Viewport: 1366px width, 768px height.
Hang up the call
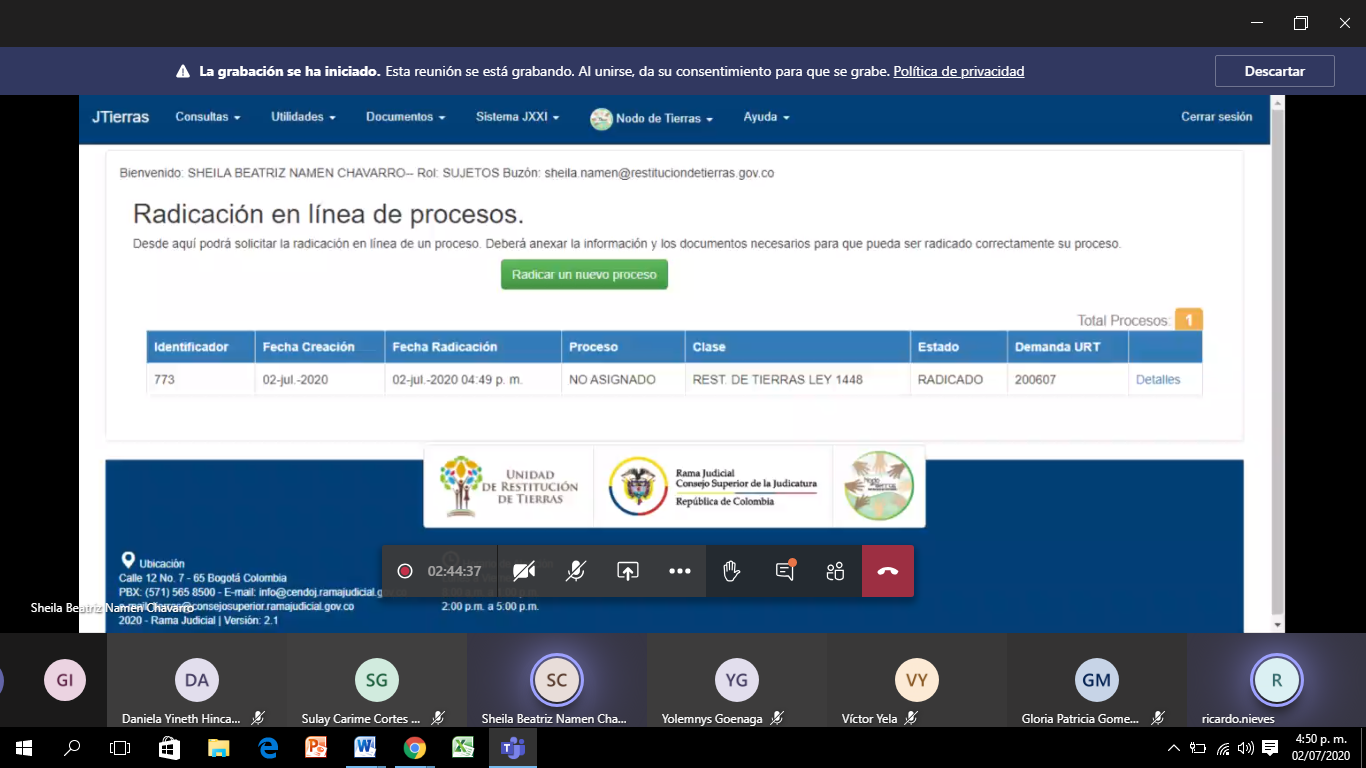point(888,571)
